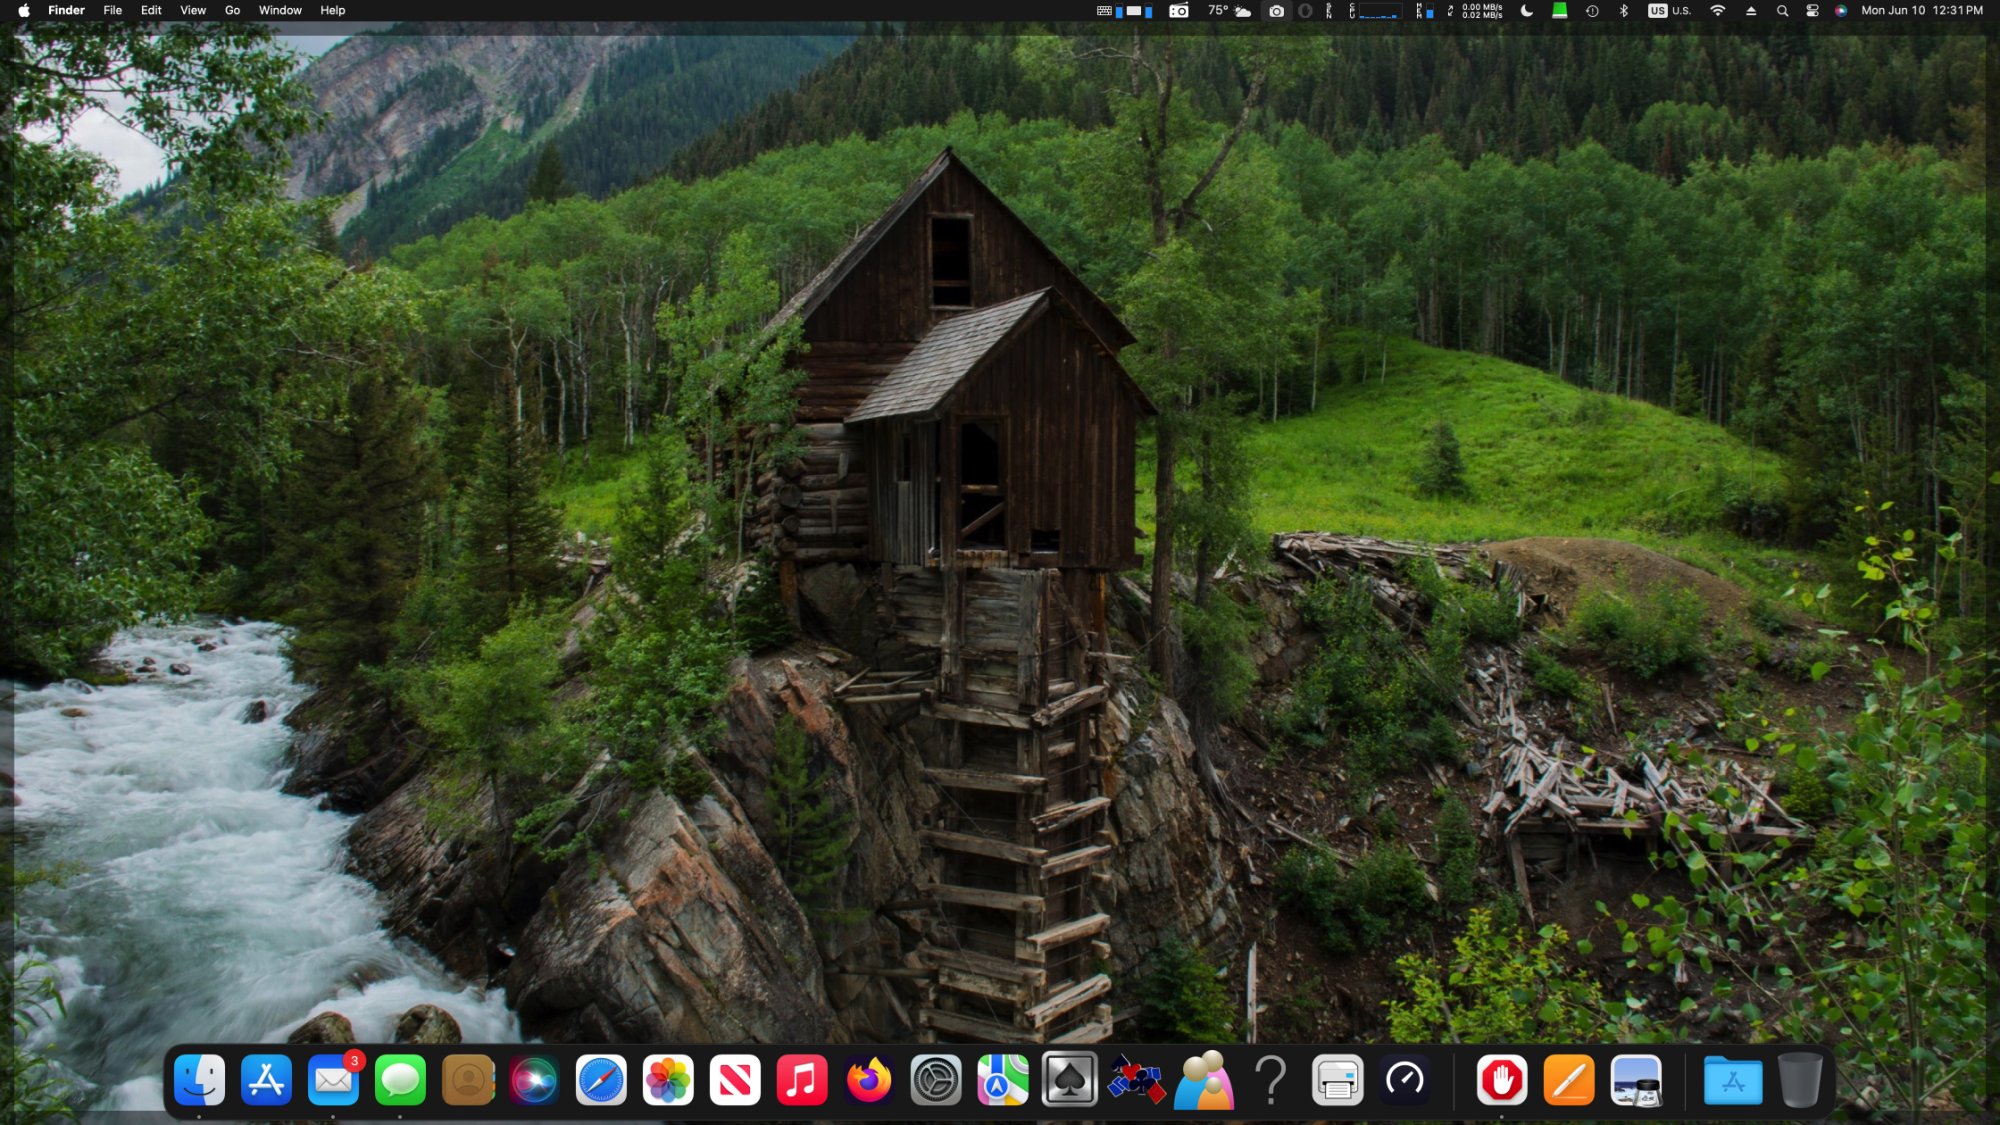This screenshot has width=2000, height=1125.
Task: Open the Window menu
Action: pyautogui.click(x=280, y=11)
